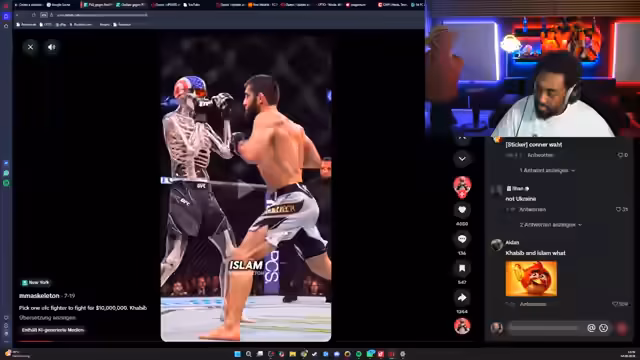
Task: Bookmark this video
Action: tap(462, 268)
